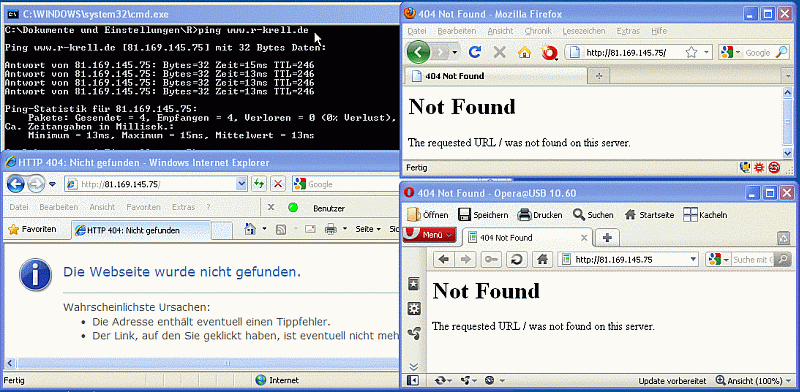Click RSS feeds icon in Internet Explorer
Image resolution: width=800 pixels, height=392 pixels.
coord(281,230)
